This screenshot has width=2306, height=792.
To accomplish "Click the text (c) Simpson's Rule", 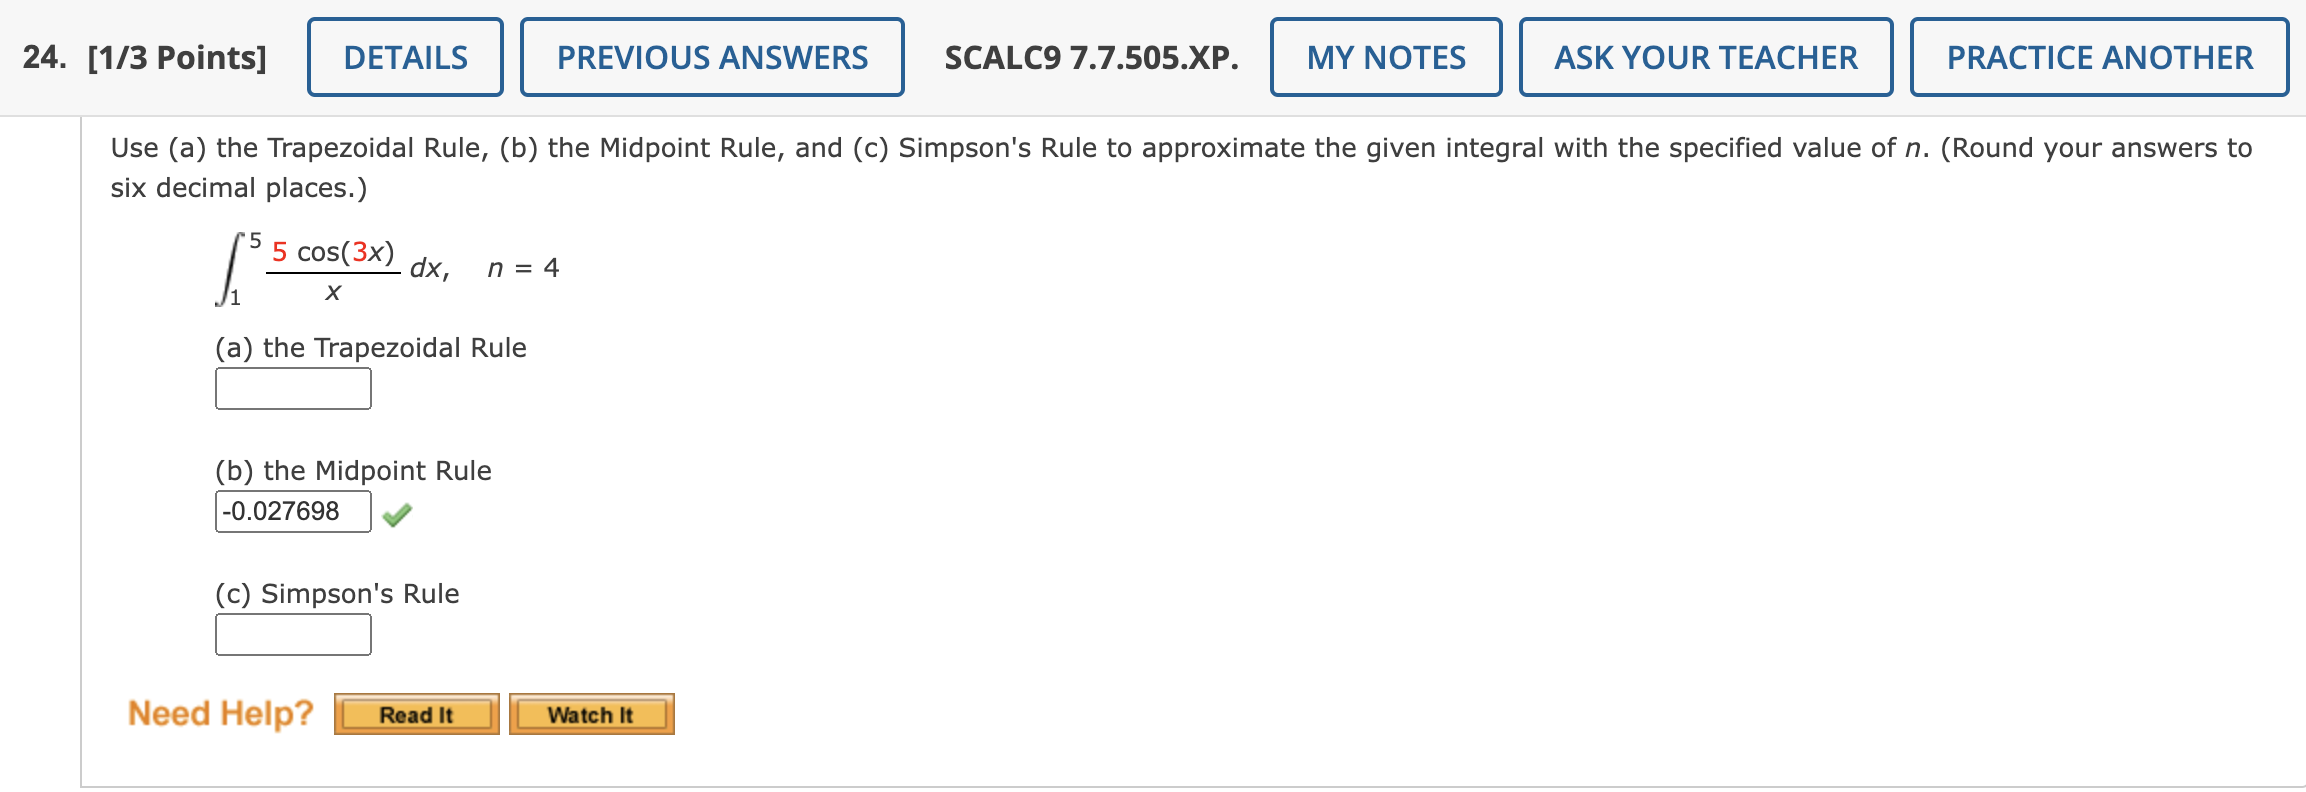I will click(336, 593).
